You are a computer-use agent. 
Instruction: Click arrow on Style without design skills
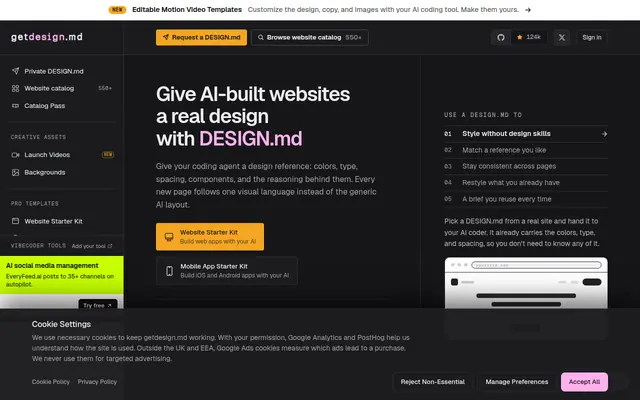coord(604,134)
